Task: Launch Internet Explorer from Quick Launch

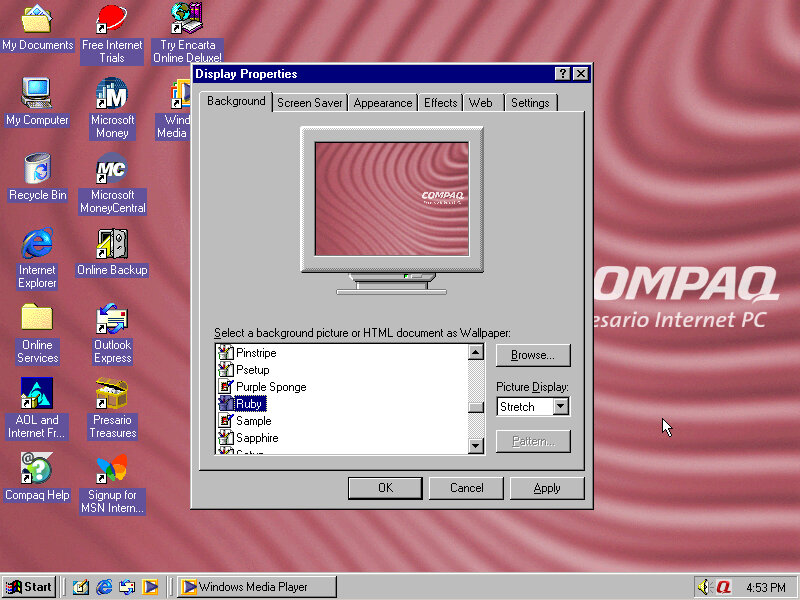Action: (103, 587)
